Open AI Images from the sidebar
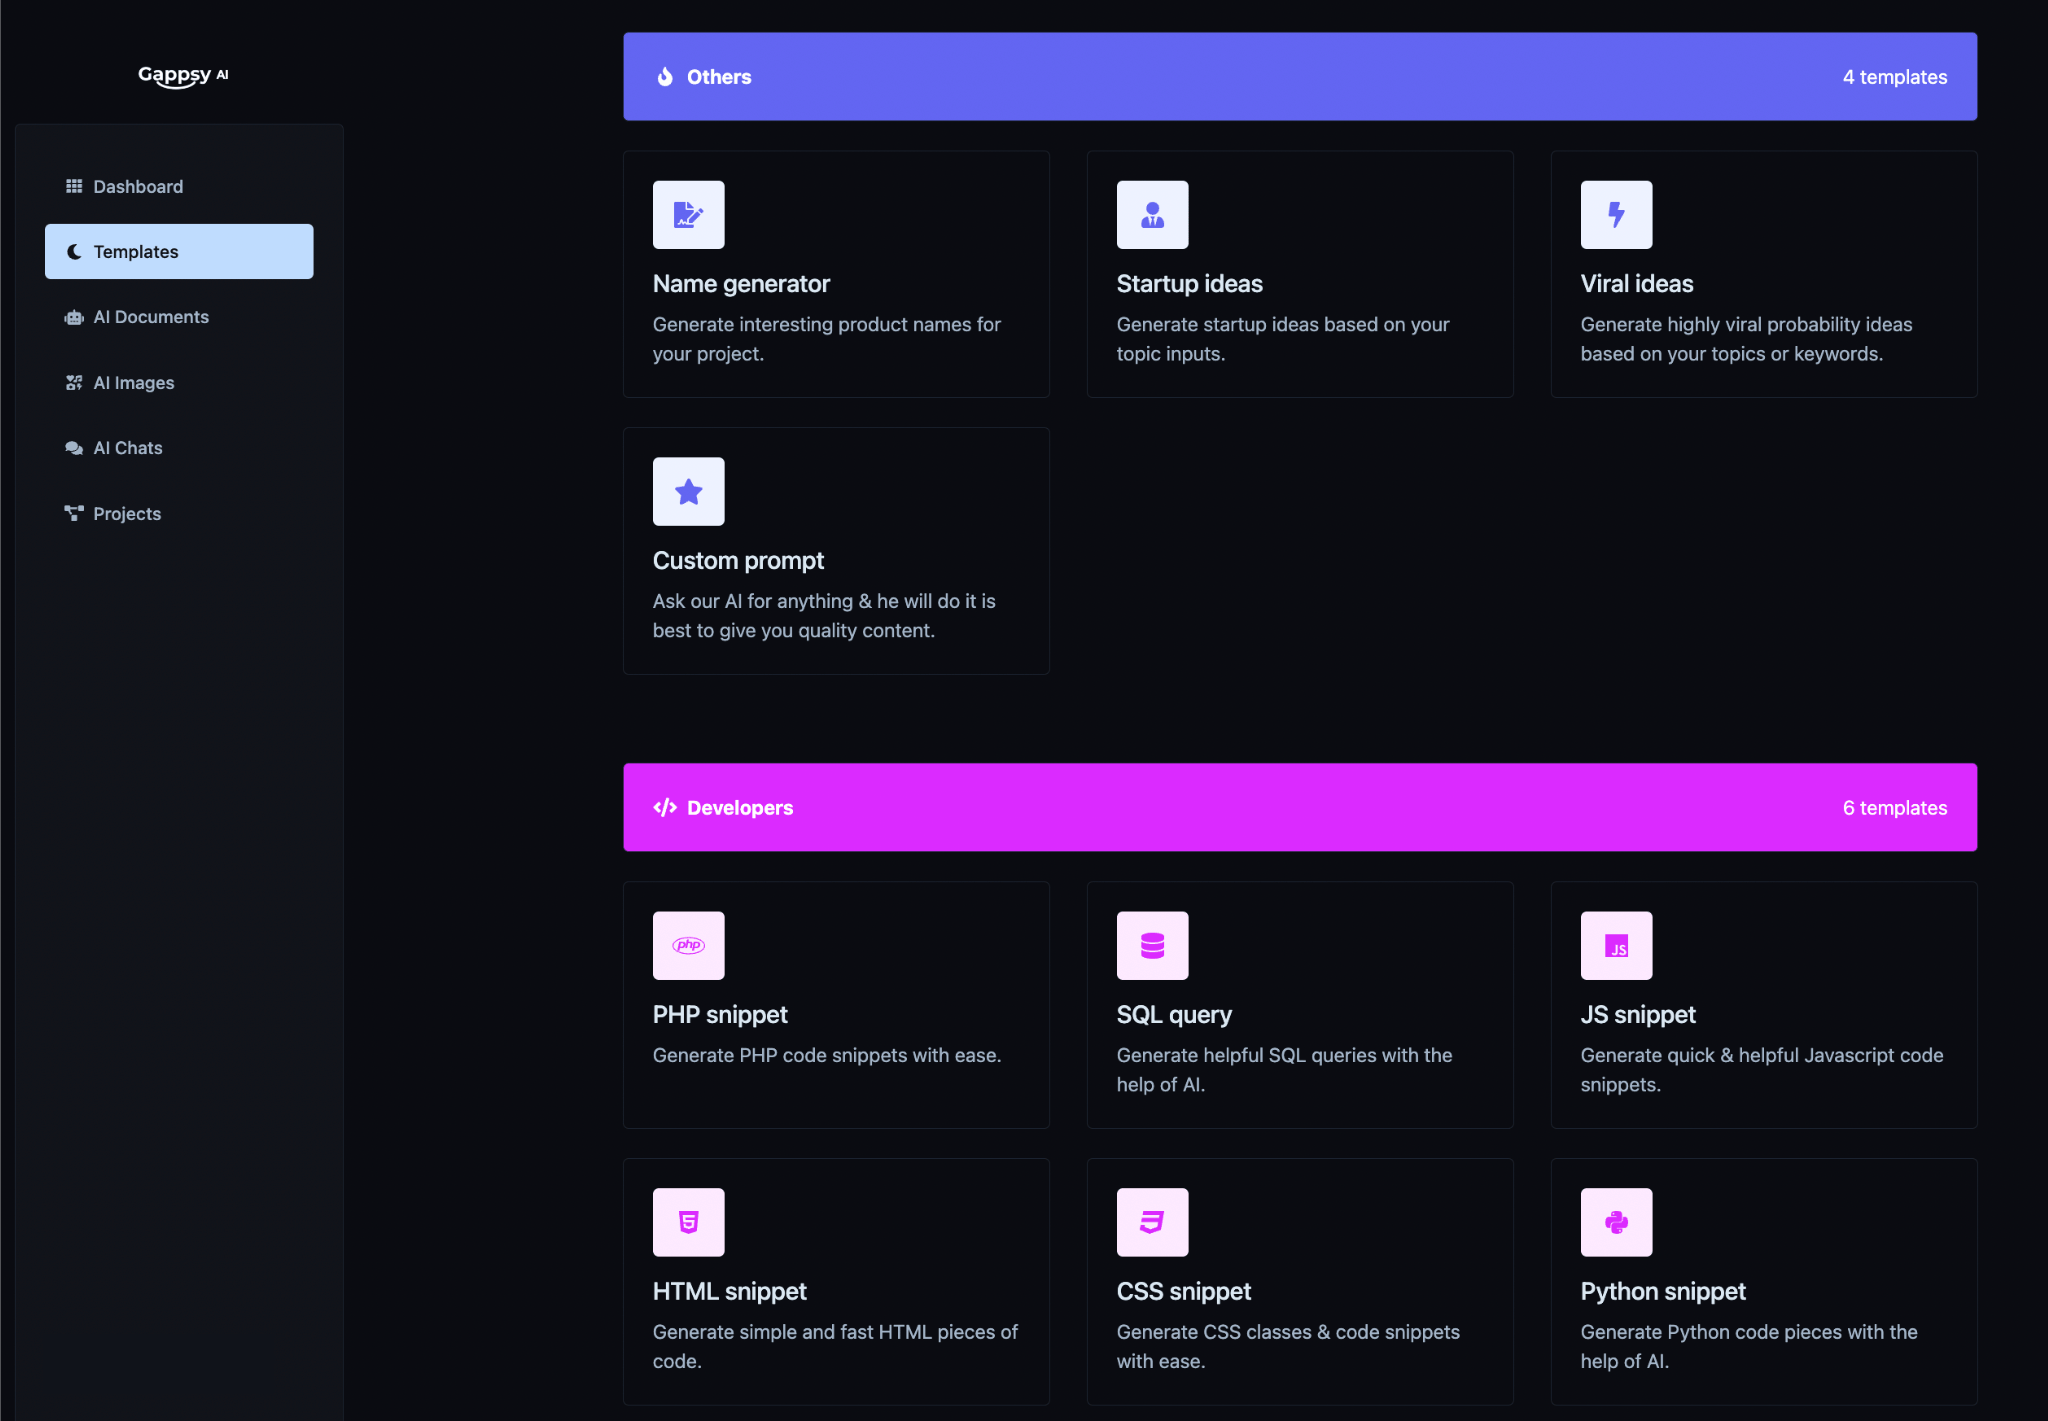2048x1421 pixels. pos(133,383)
